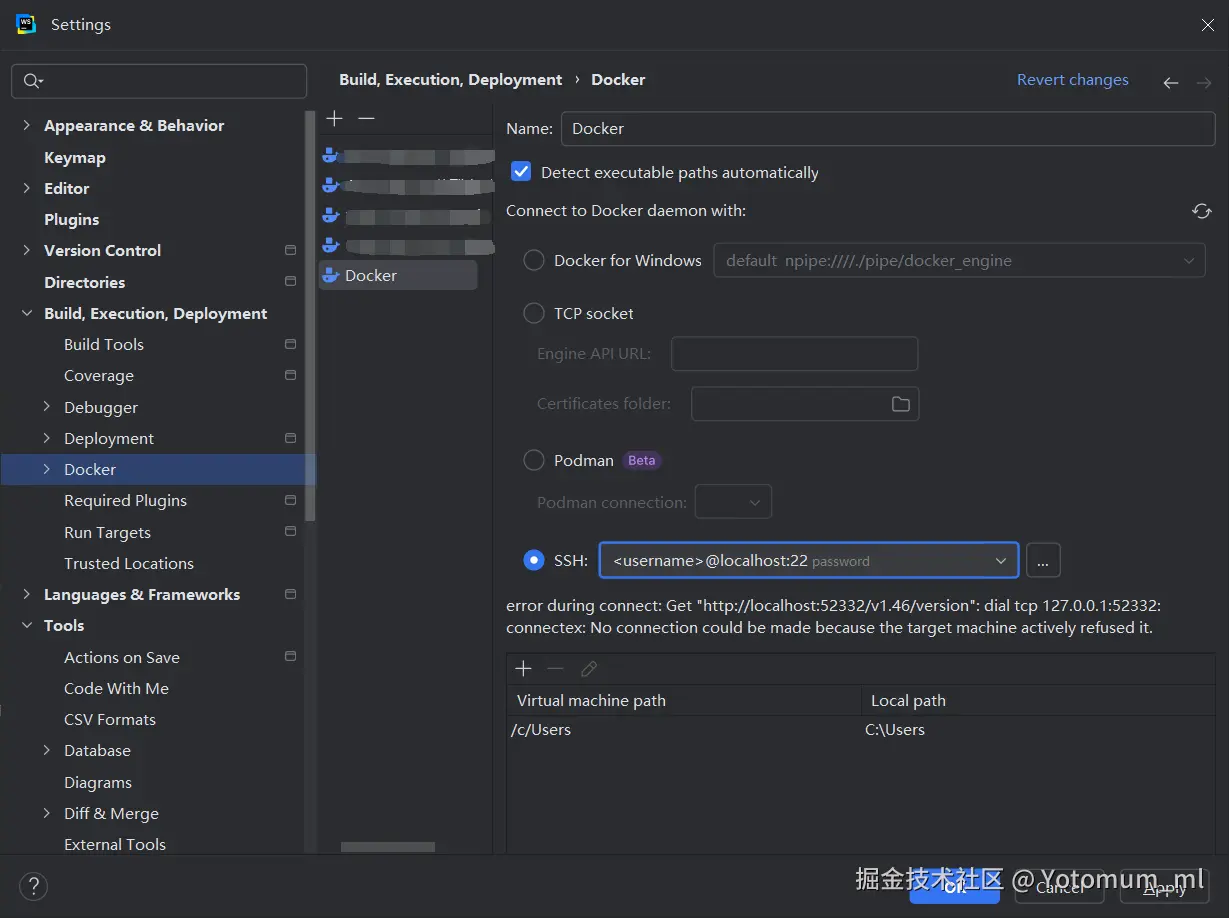
Task: Click the WebStorm logo in title bar
Action: (x=26, y=24)
